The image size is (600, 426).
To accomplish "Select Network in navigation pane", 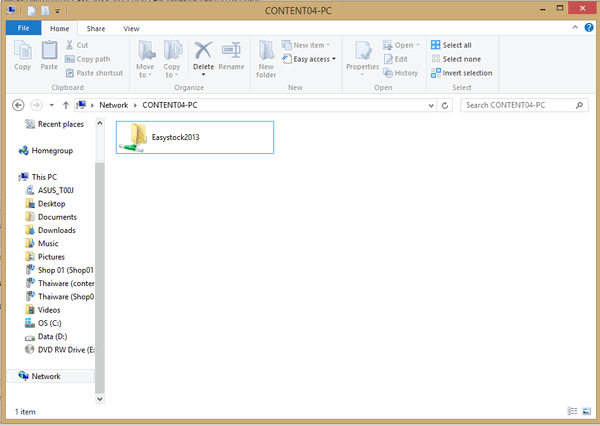I will (50, 376).
